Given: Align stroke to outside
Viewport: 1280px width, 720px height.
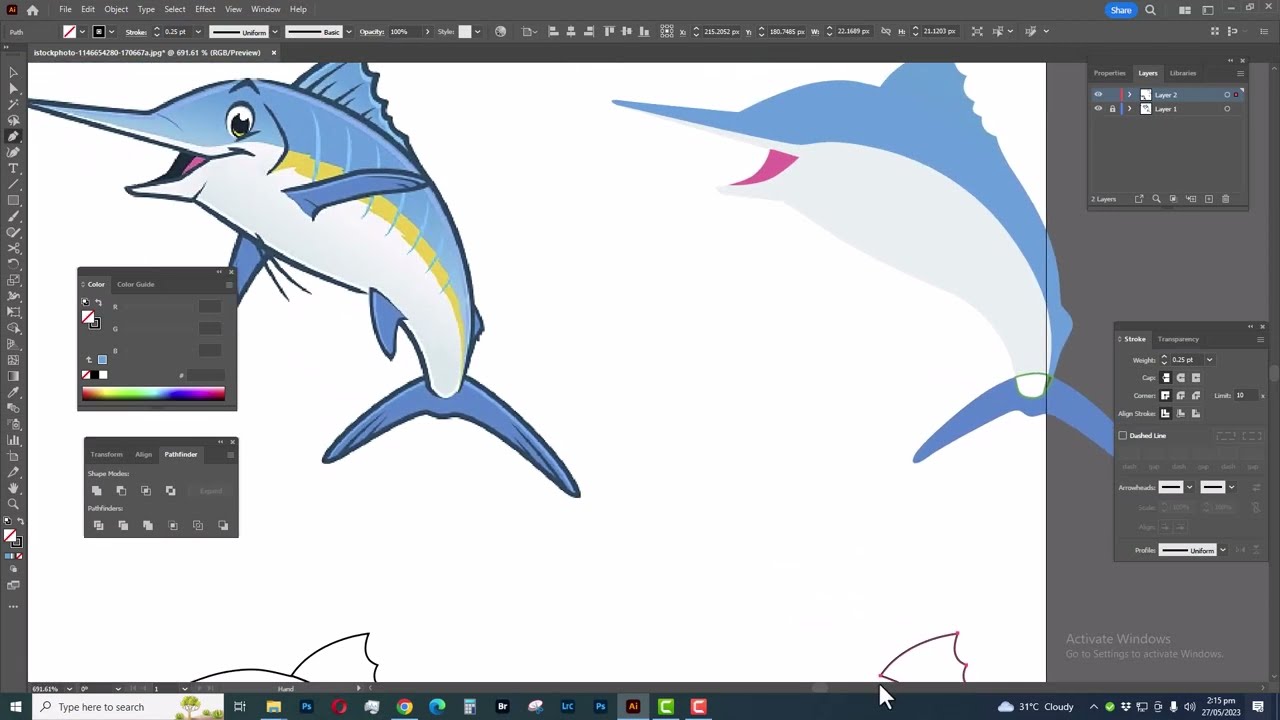Looking at the screenshot, I should [1196, 414].
